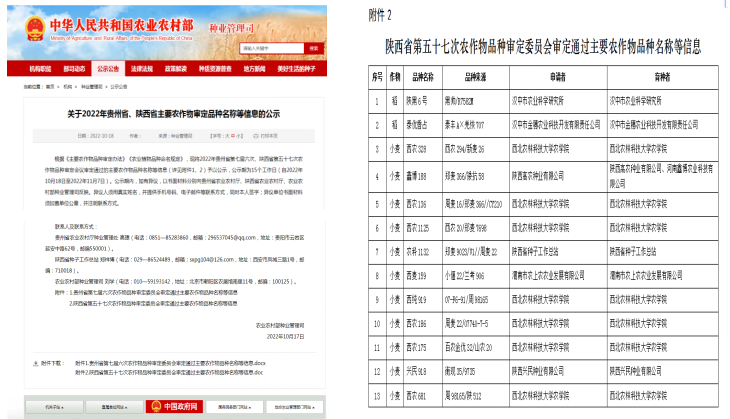This screenshot has width=730, height=419.
Task: Click the 附件 2 heading text
Action: click(380, 16)
